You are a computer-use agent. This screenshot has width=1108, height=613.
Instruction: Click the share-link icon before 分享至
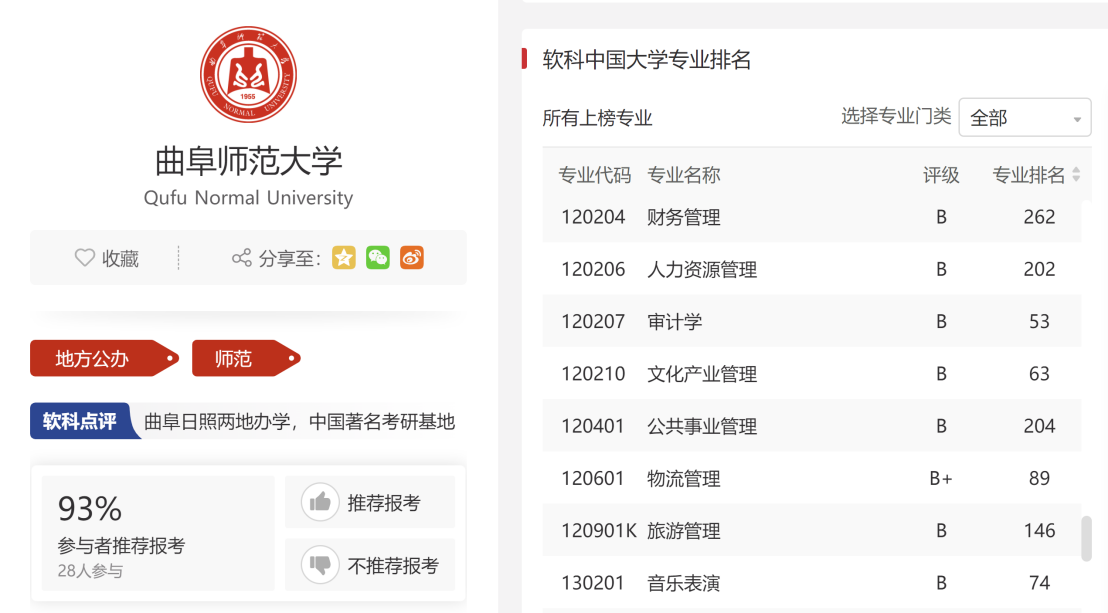241,257
